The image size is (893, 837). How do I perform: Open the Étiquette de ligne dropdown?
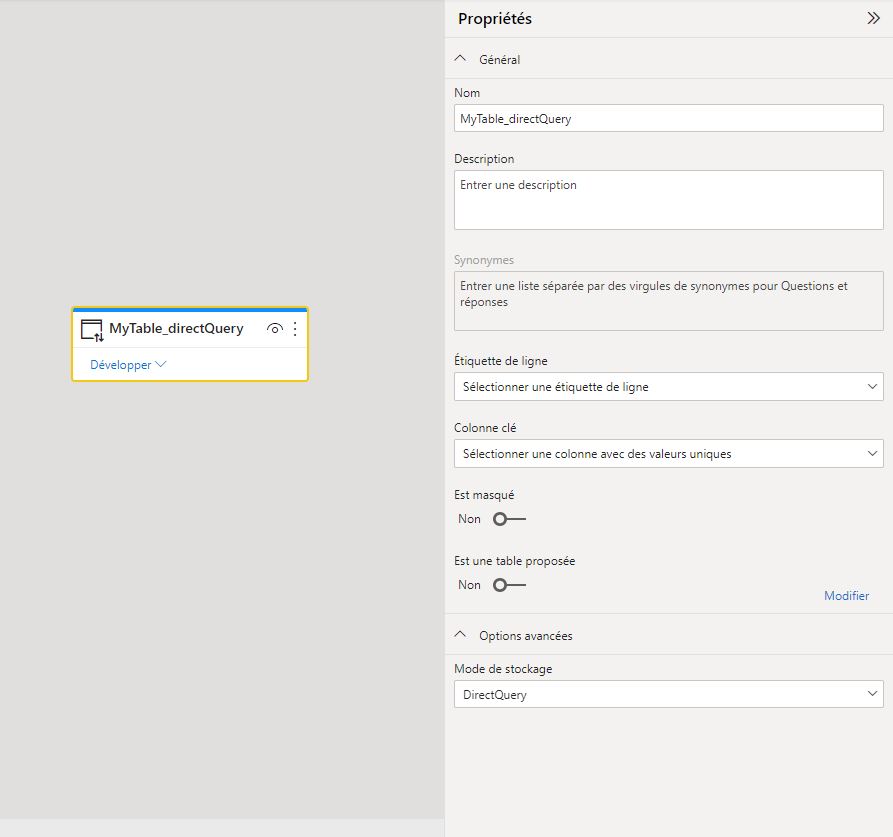(x=669, y=387)
